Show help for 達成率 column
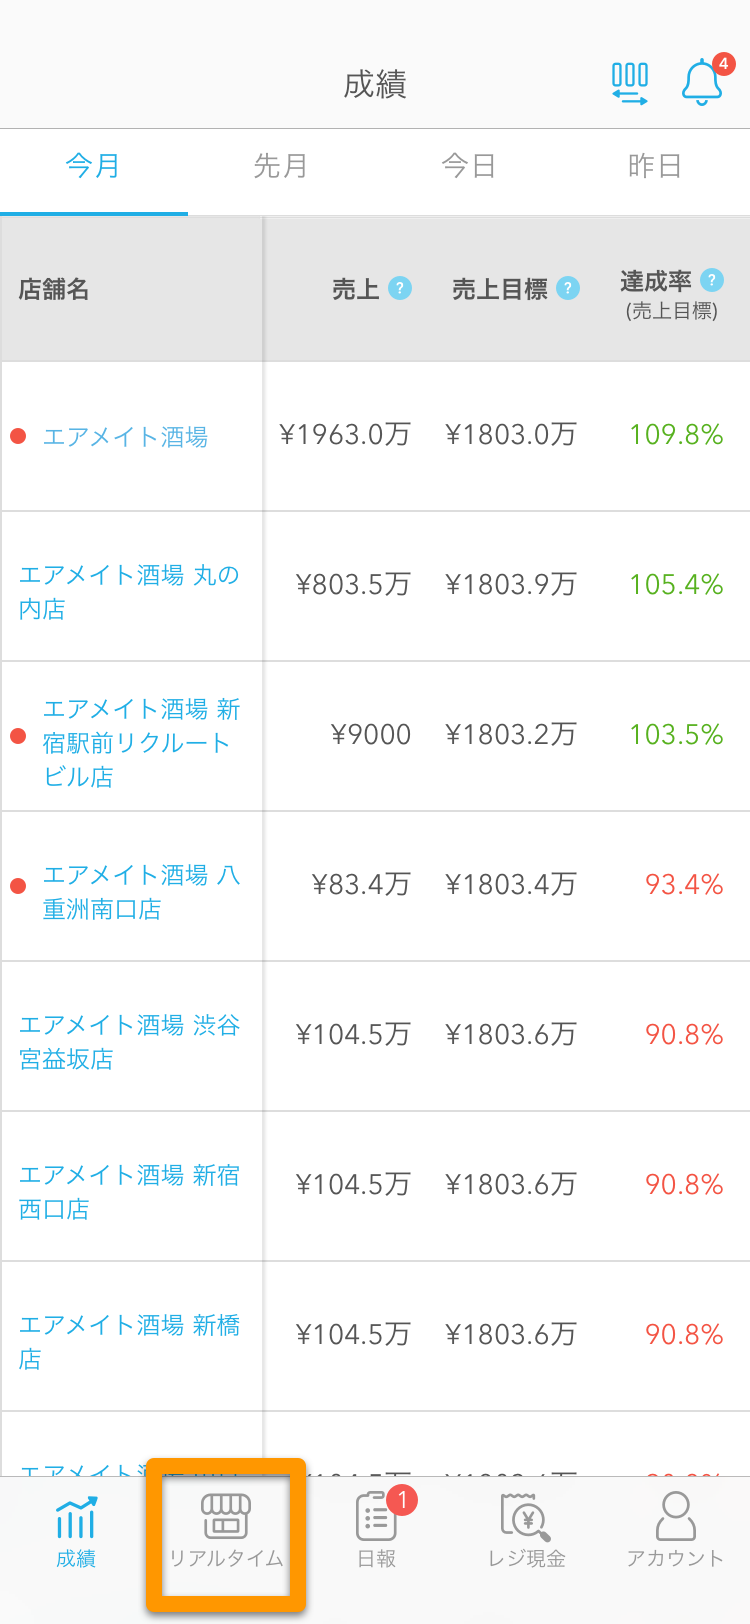The width and height of the screenshot is (750, 1624). (x=712, y=280)
